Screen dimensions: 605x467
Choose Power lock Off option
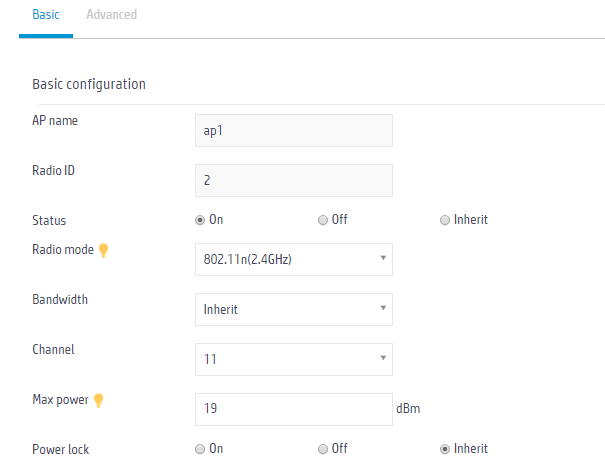[x=323, y=449]
